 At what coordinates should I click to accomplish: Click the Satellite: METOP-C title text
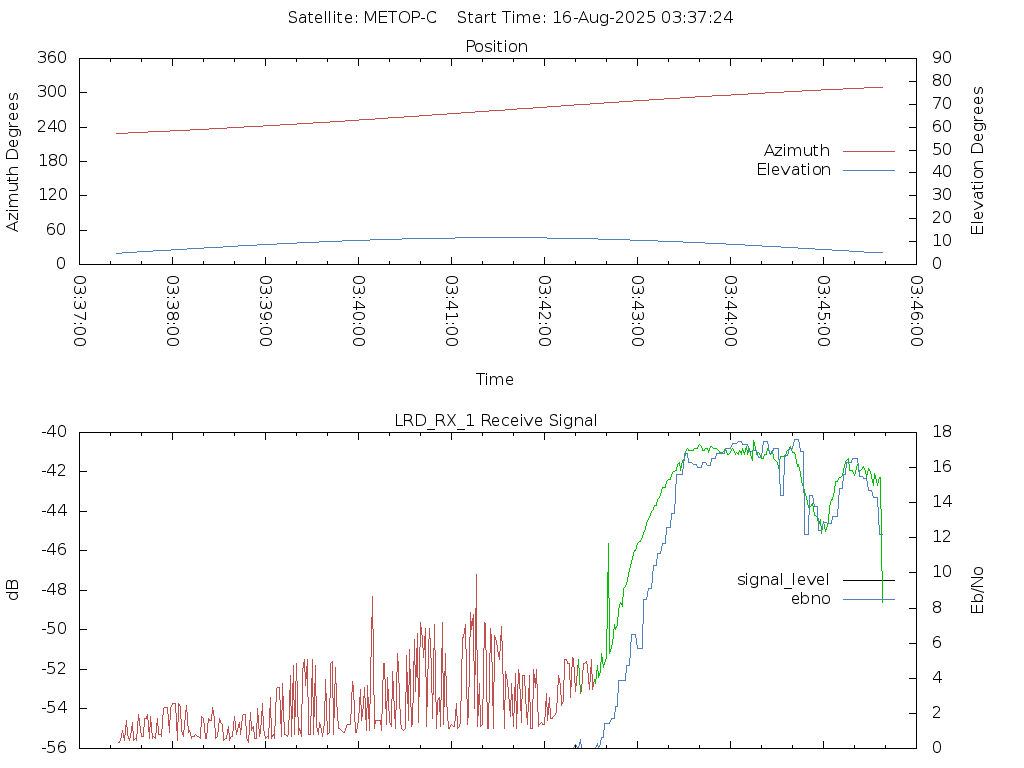pos(362,18)
